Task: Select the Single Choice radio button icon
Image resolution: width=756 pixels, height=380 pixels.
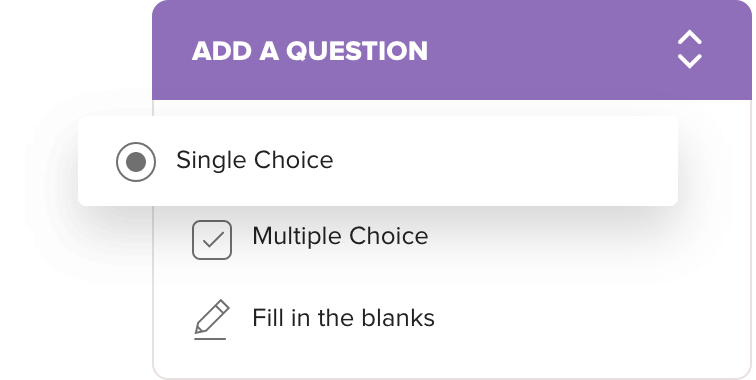Action: 136,162
